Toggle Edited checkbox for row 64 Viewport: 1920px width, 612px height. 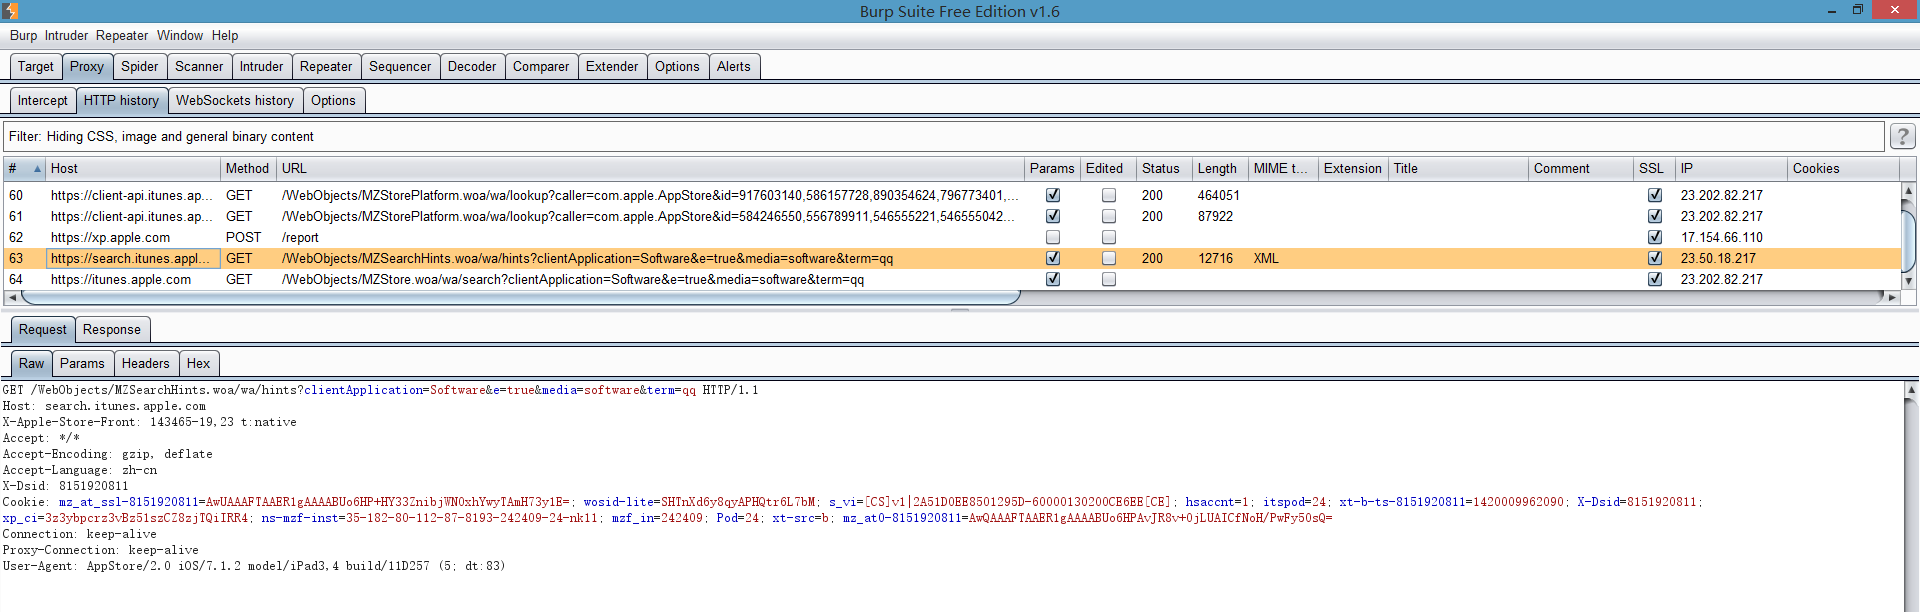point(1109,279)
